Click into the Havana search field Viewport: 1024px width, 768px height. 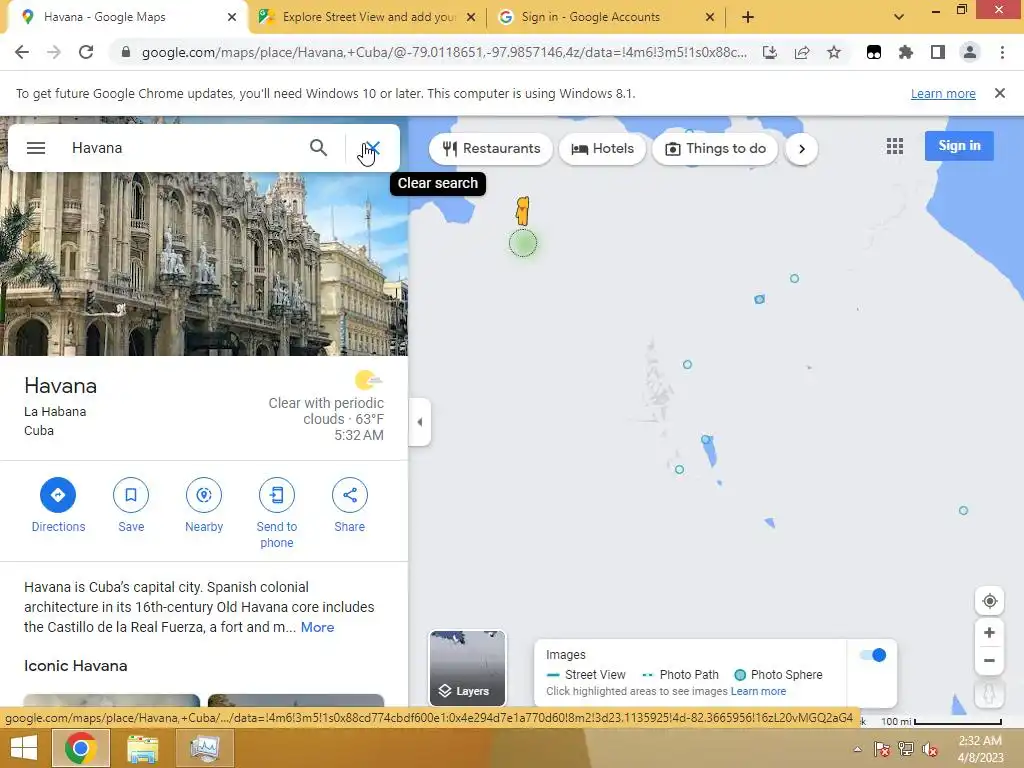coord(183,148)
